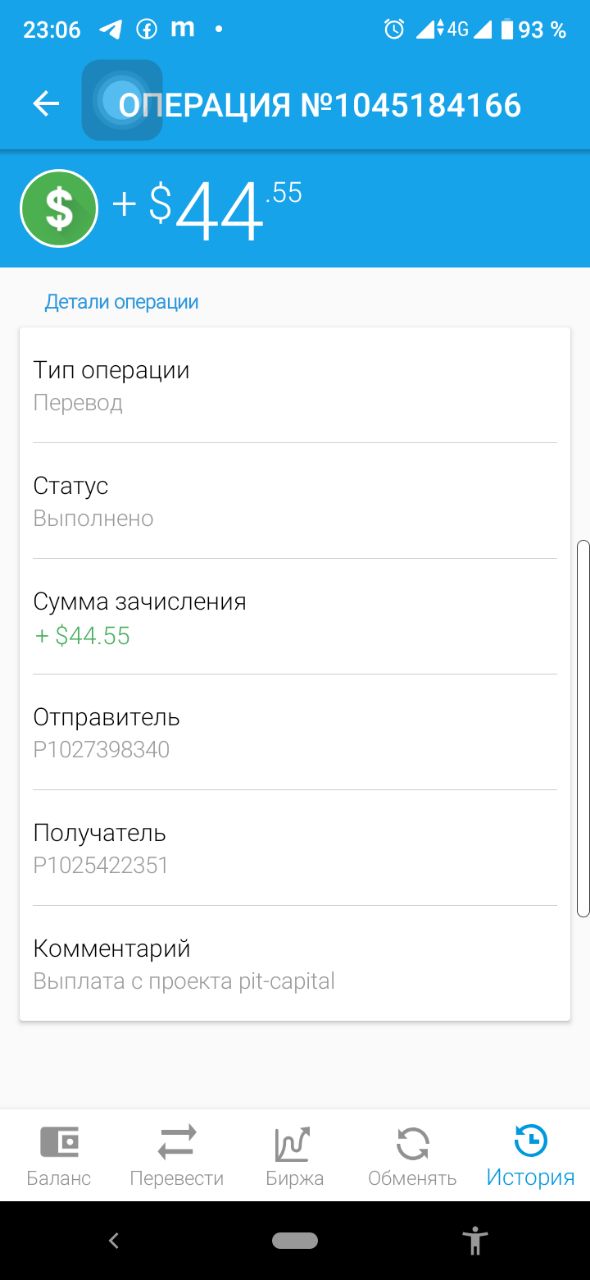Tap the alarm clock icon in the status bar
This screenshot has width=590, height=1280.
(x=394, y=29)
